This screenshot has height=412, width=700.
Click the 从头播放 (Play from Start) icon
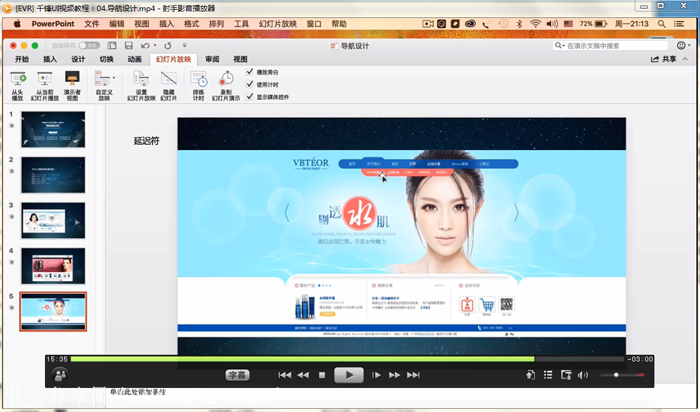coord(17,79)
